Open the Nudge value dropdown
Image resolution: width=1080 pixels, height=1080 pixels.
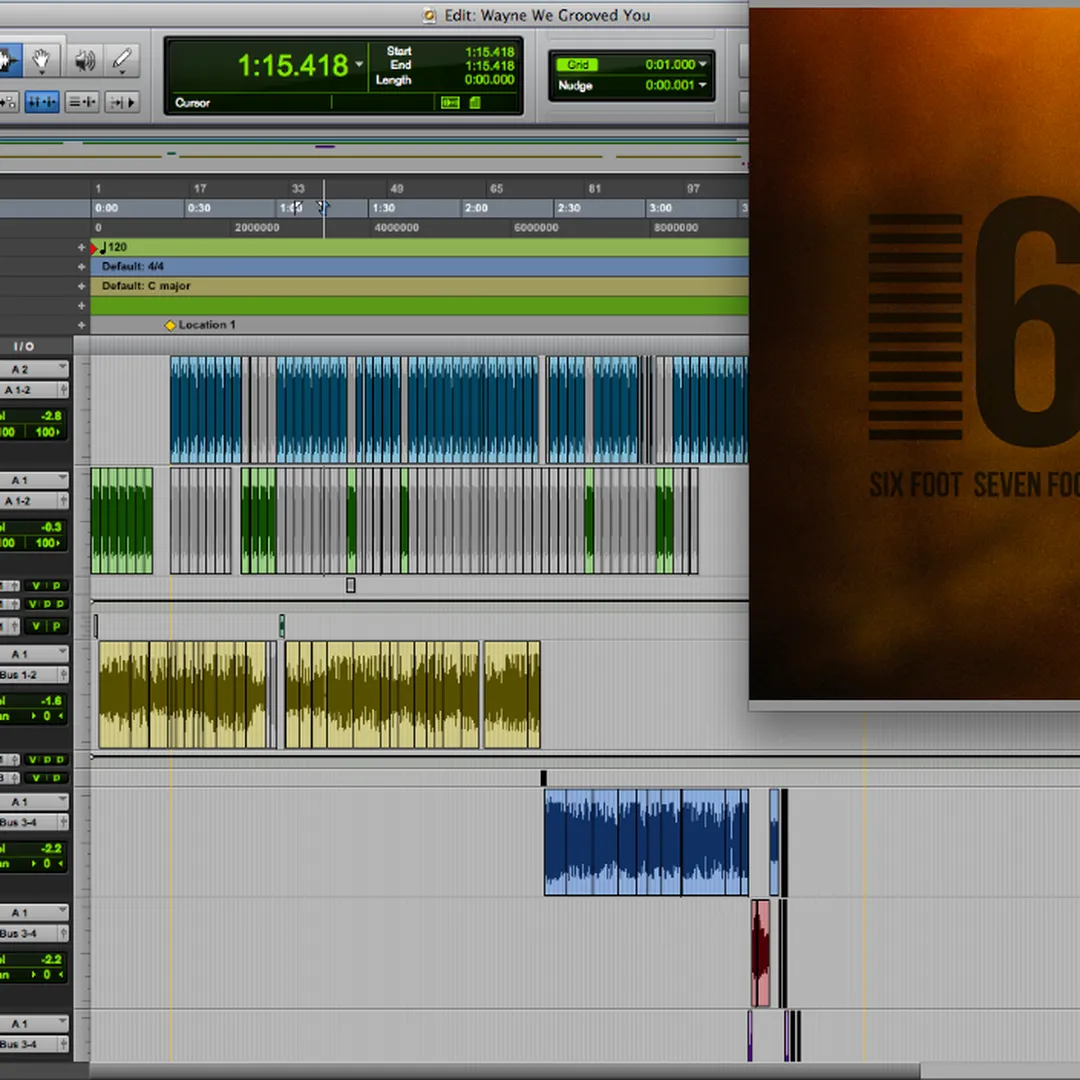point(702,86)
